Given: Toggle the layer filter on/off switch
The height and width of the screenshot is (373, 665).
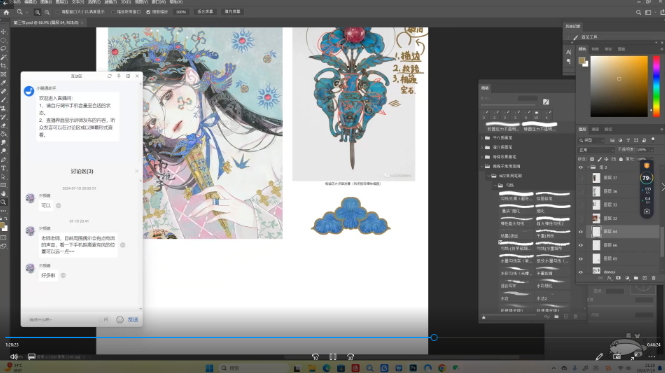Looking at the screenshot, I should 653,139.
